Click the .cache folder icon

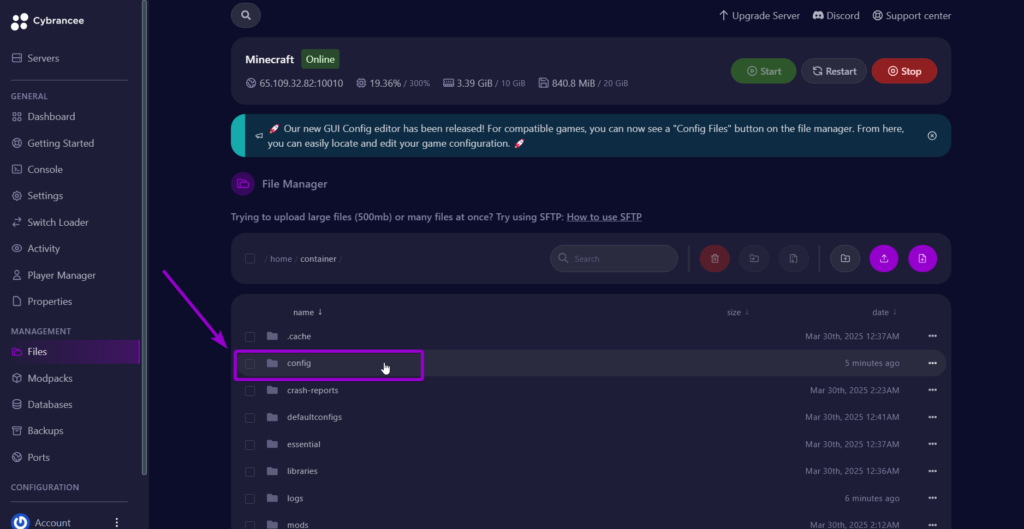point(272,336)
